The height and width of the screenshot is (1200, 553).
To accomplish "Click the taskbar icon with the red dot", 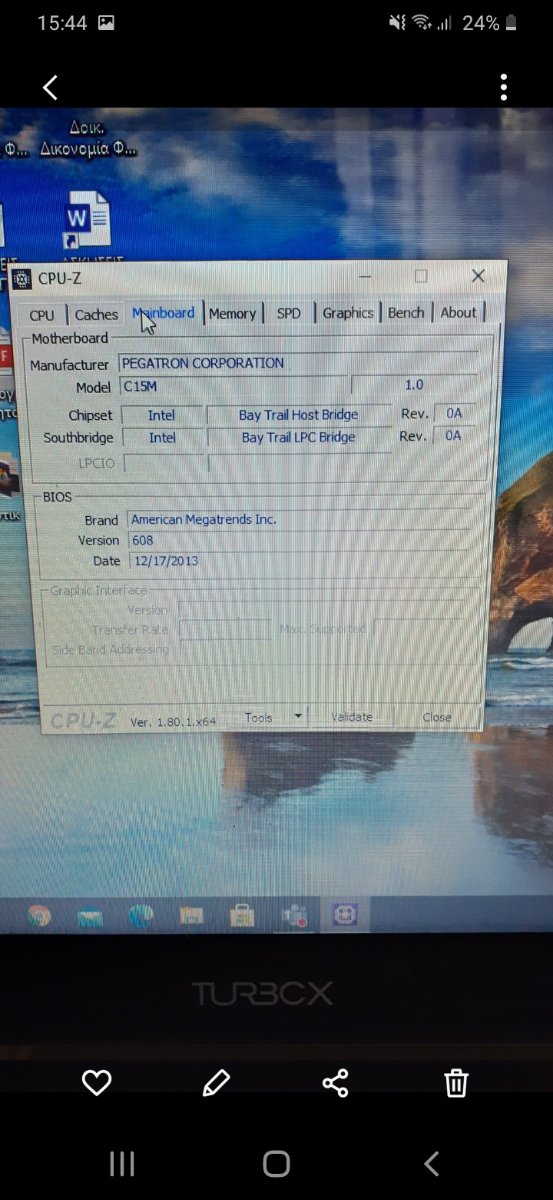I will click(293, 915).
